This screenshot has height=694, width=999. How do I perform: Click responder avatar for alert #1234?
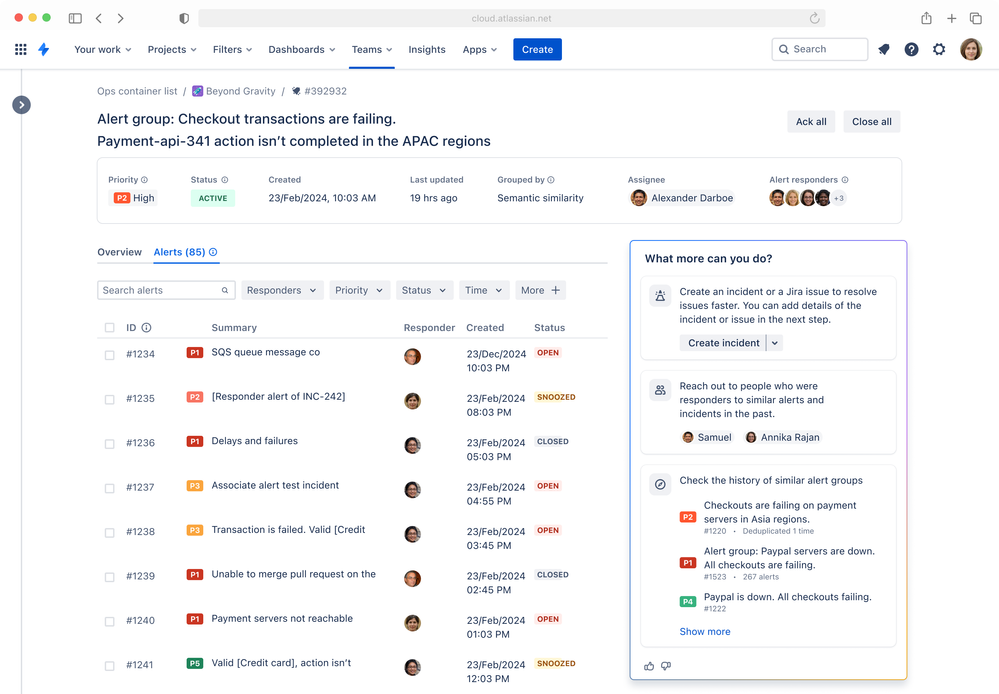tap(412, 356)
